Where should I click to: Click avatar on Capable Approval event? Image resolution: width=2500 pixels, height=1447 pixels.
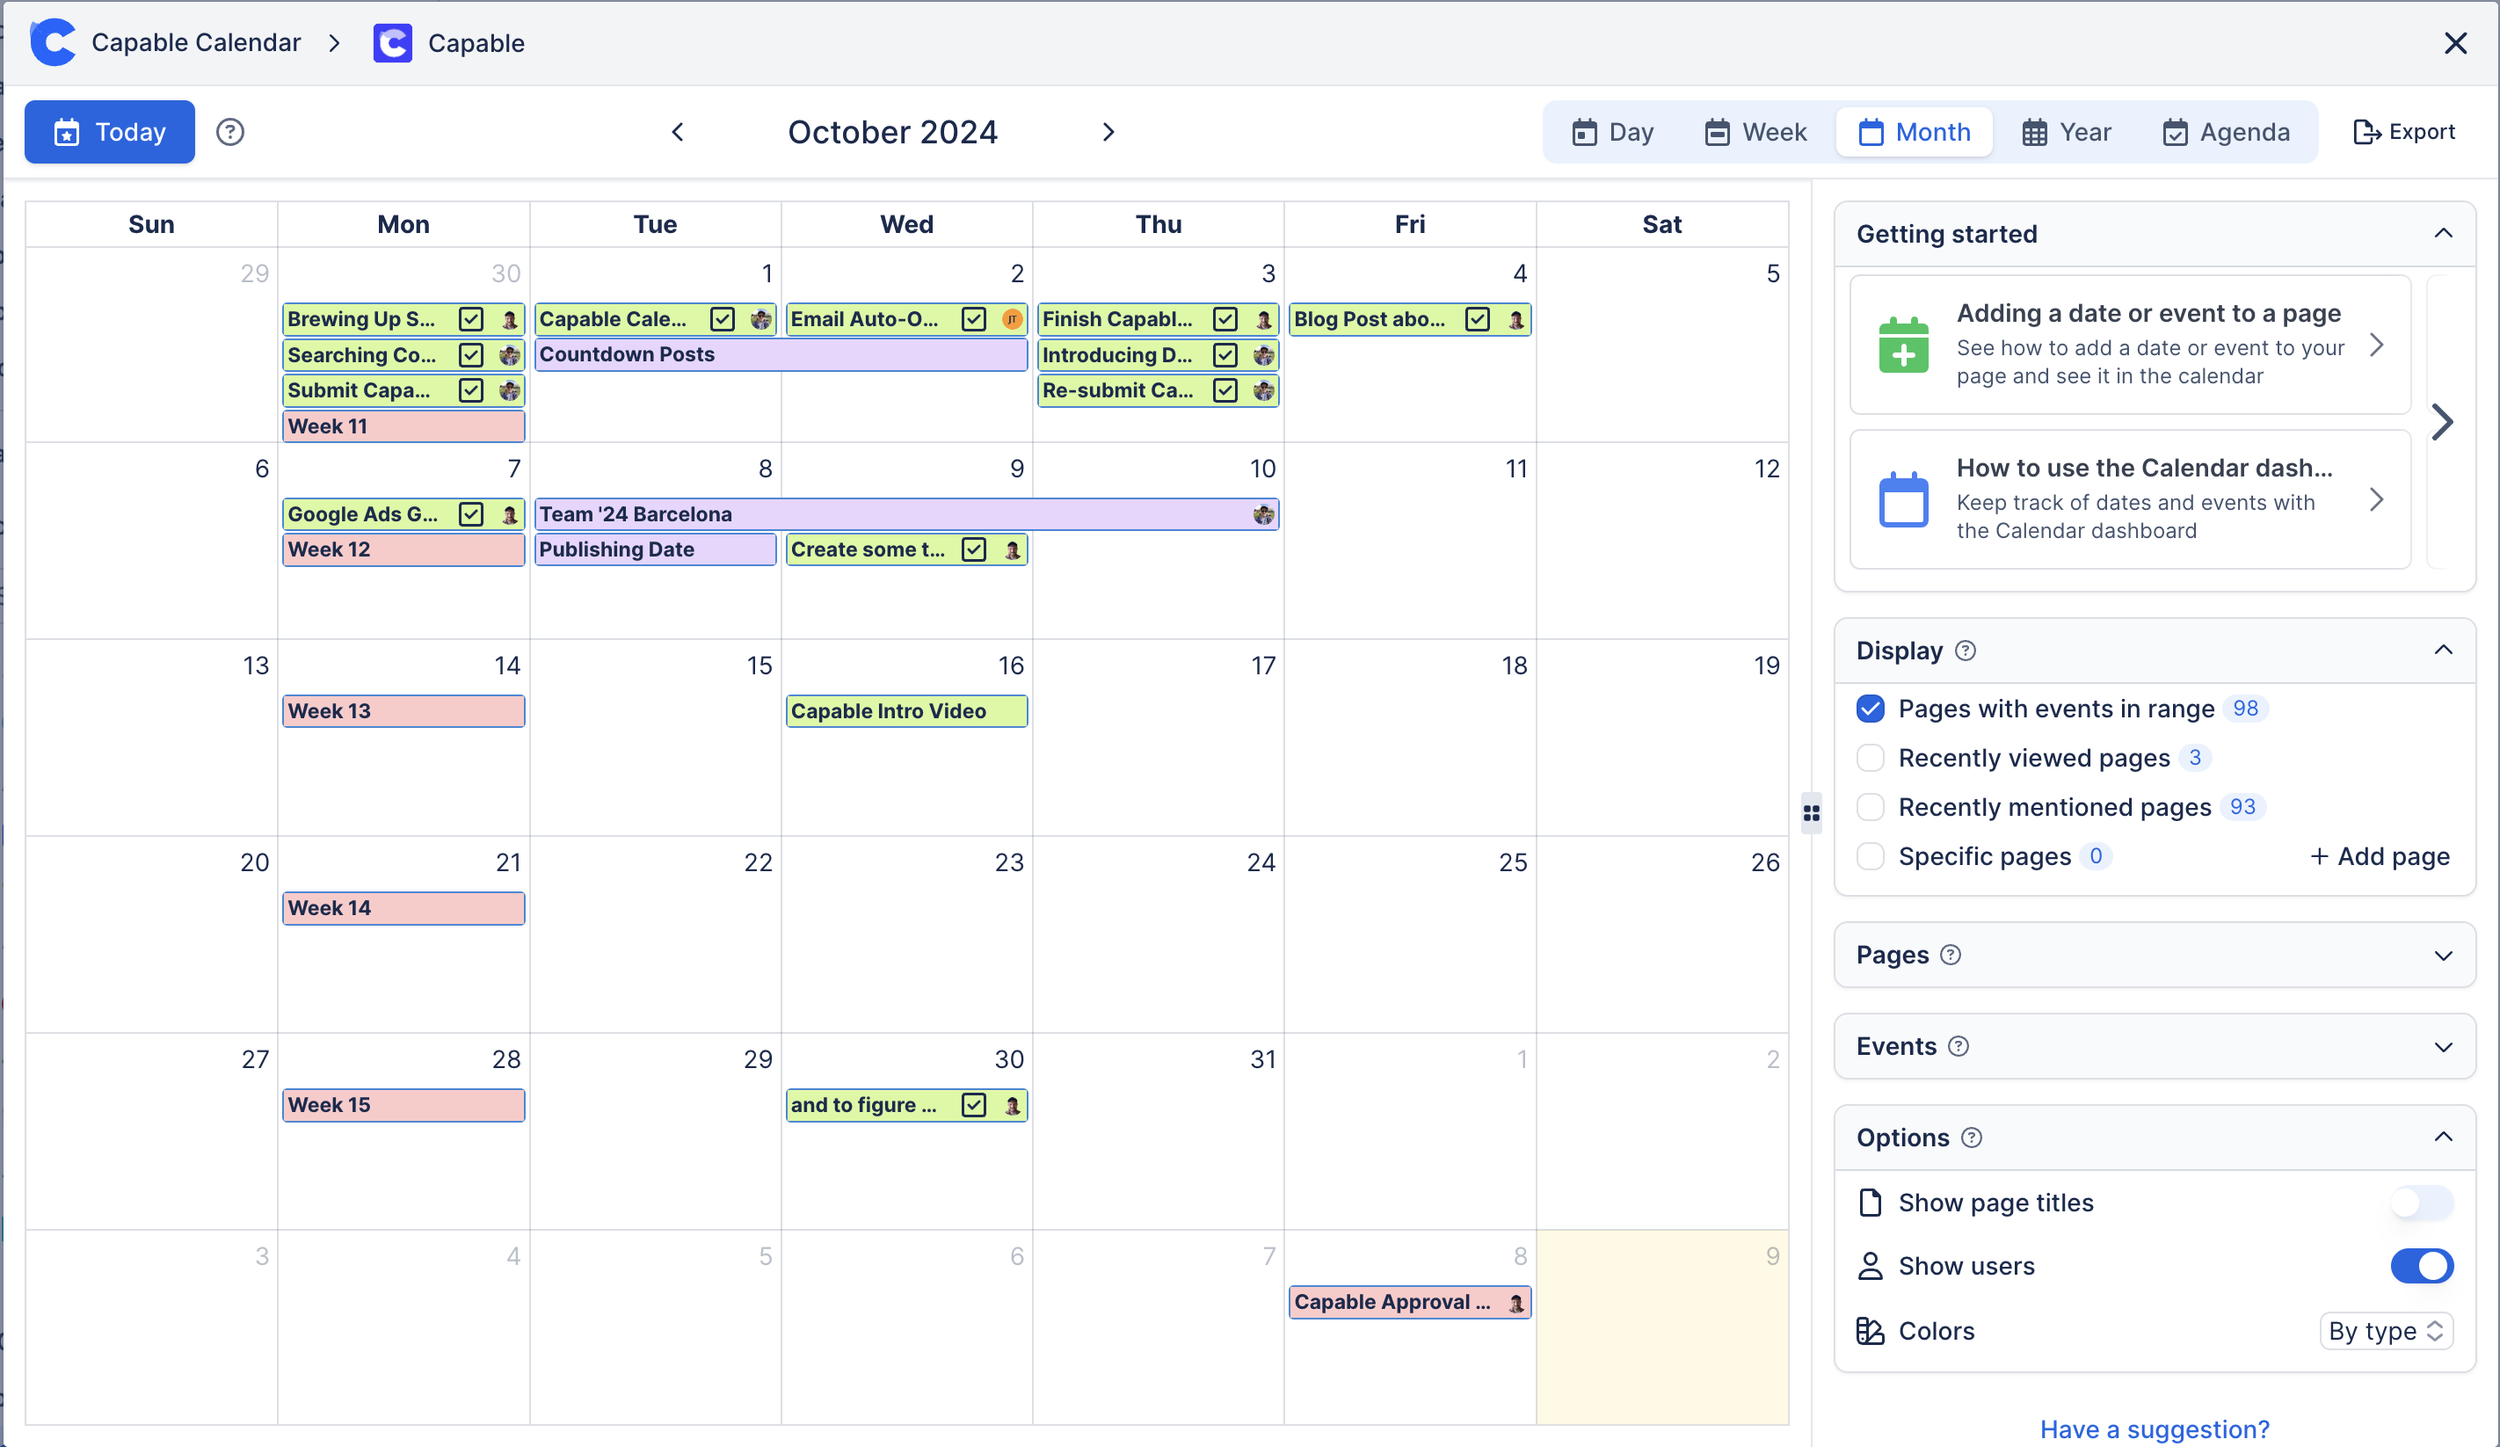pos(1516,1302)
